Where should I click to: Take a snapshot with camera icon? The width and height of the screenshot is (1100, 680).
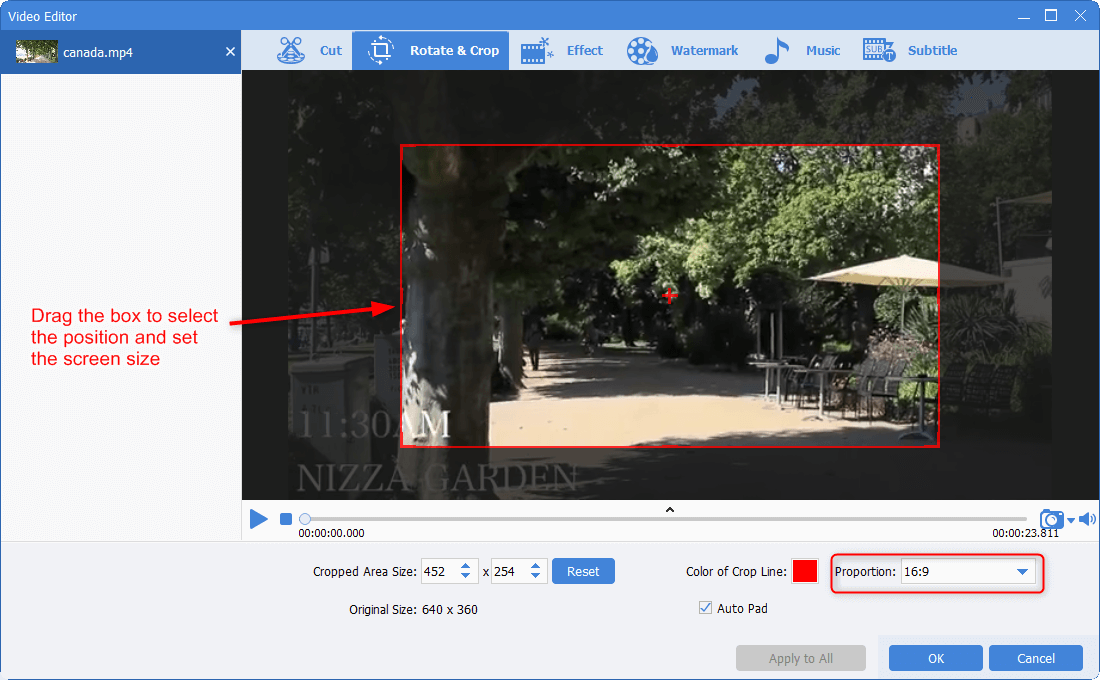pyautogui.click(x=1051, y=519)
